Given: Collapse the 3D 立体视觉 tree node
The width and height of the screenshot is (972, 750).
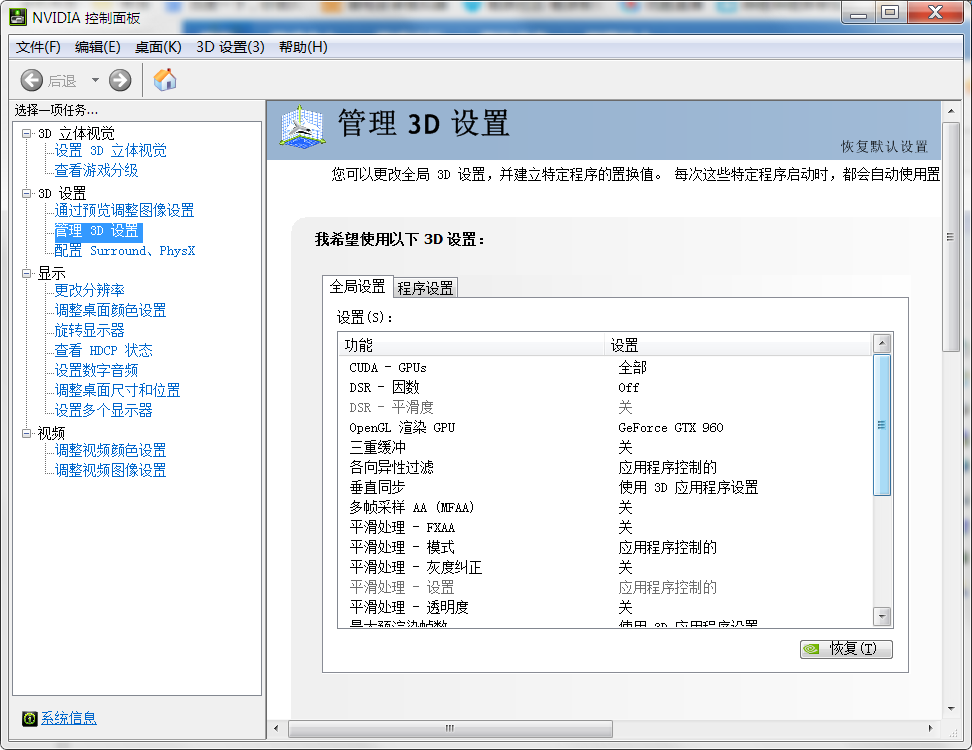Looking at the screenshot, I should (x=27, y=133).
